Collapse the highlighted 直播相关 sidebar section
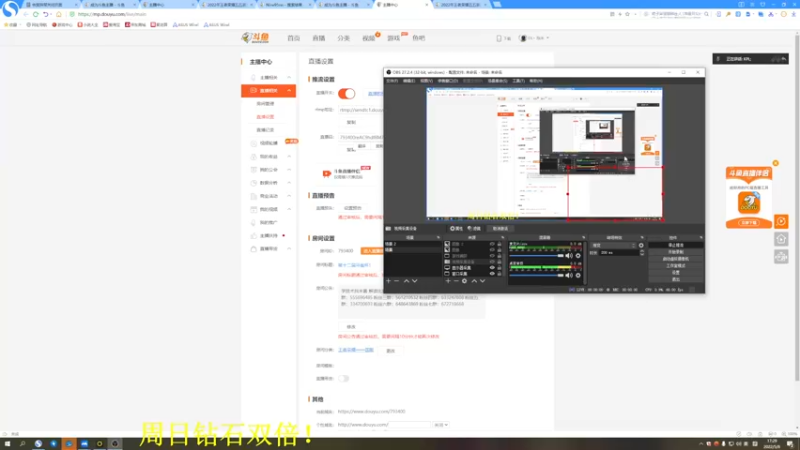 point(268,91)
